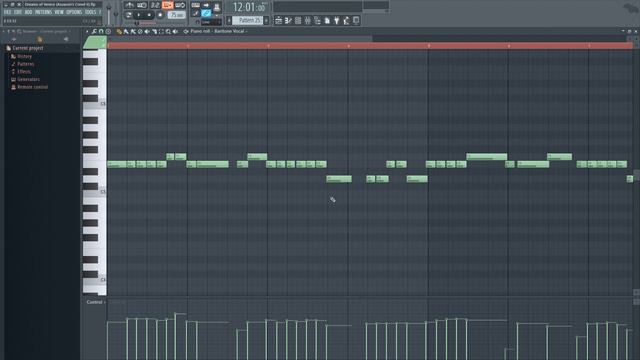Open OPTIONS menu
This screenshot has width=640, height=360.
tap(74, 12)
